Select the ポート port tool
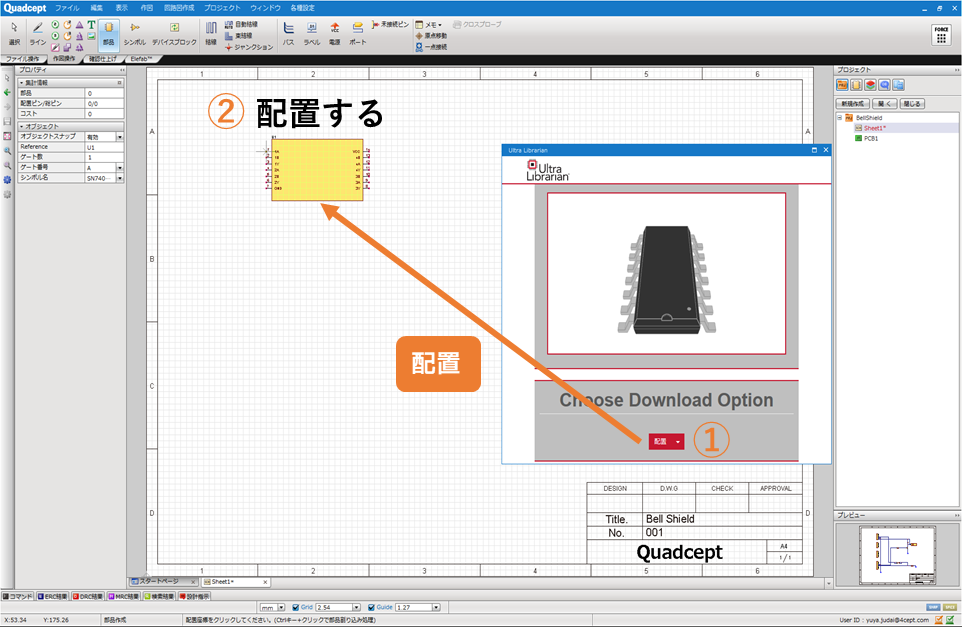Viewport: 962px width, 627px height. tap(358, 34)
